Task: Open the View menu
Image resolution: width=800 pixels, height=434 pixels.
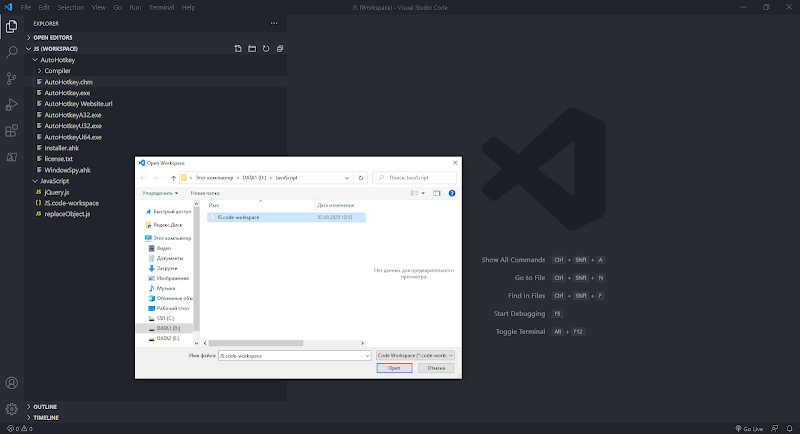Action: [x=98, y=8]
